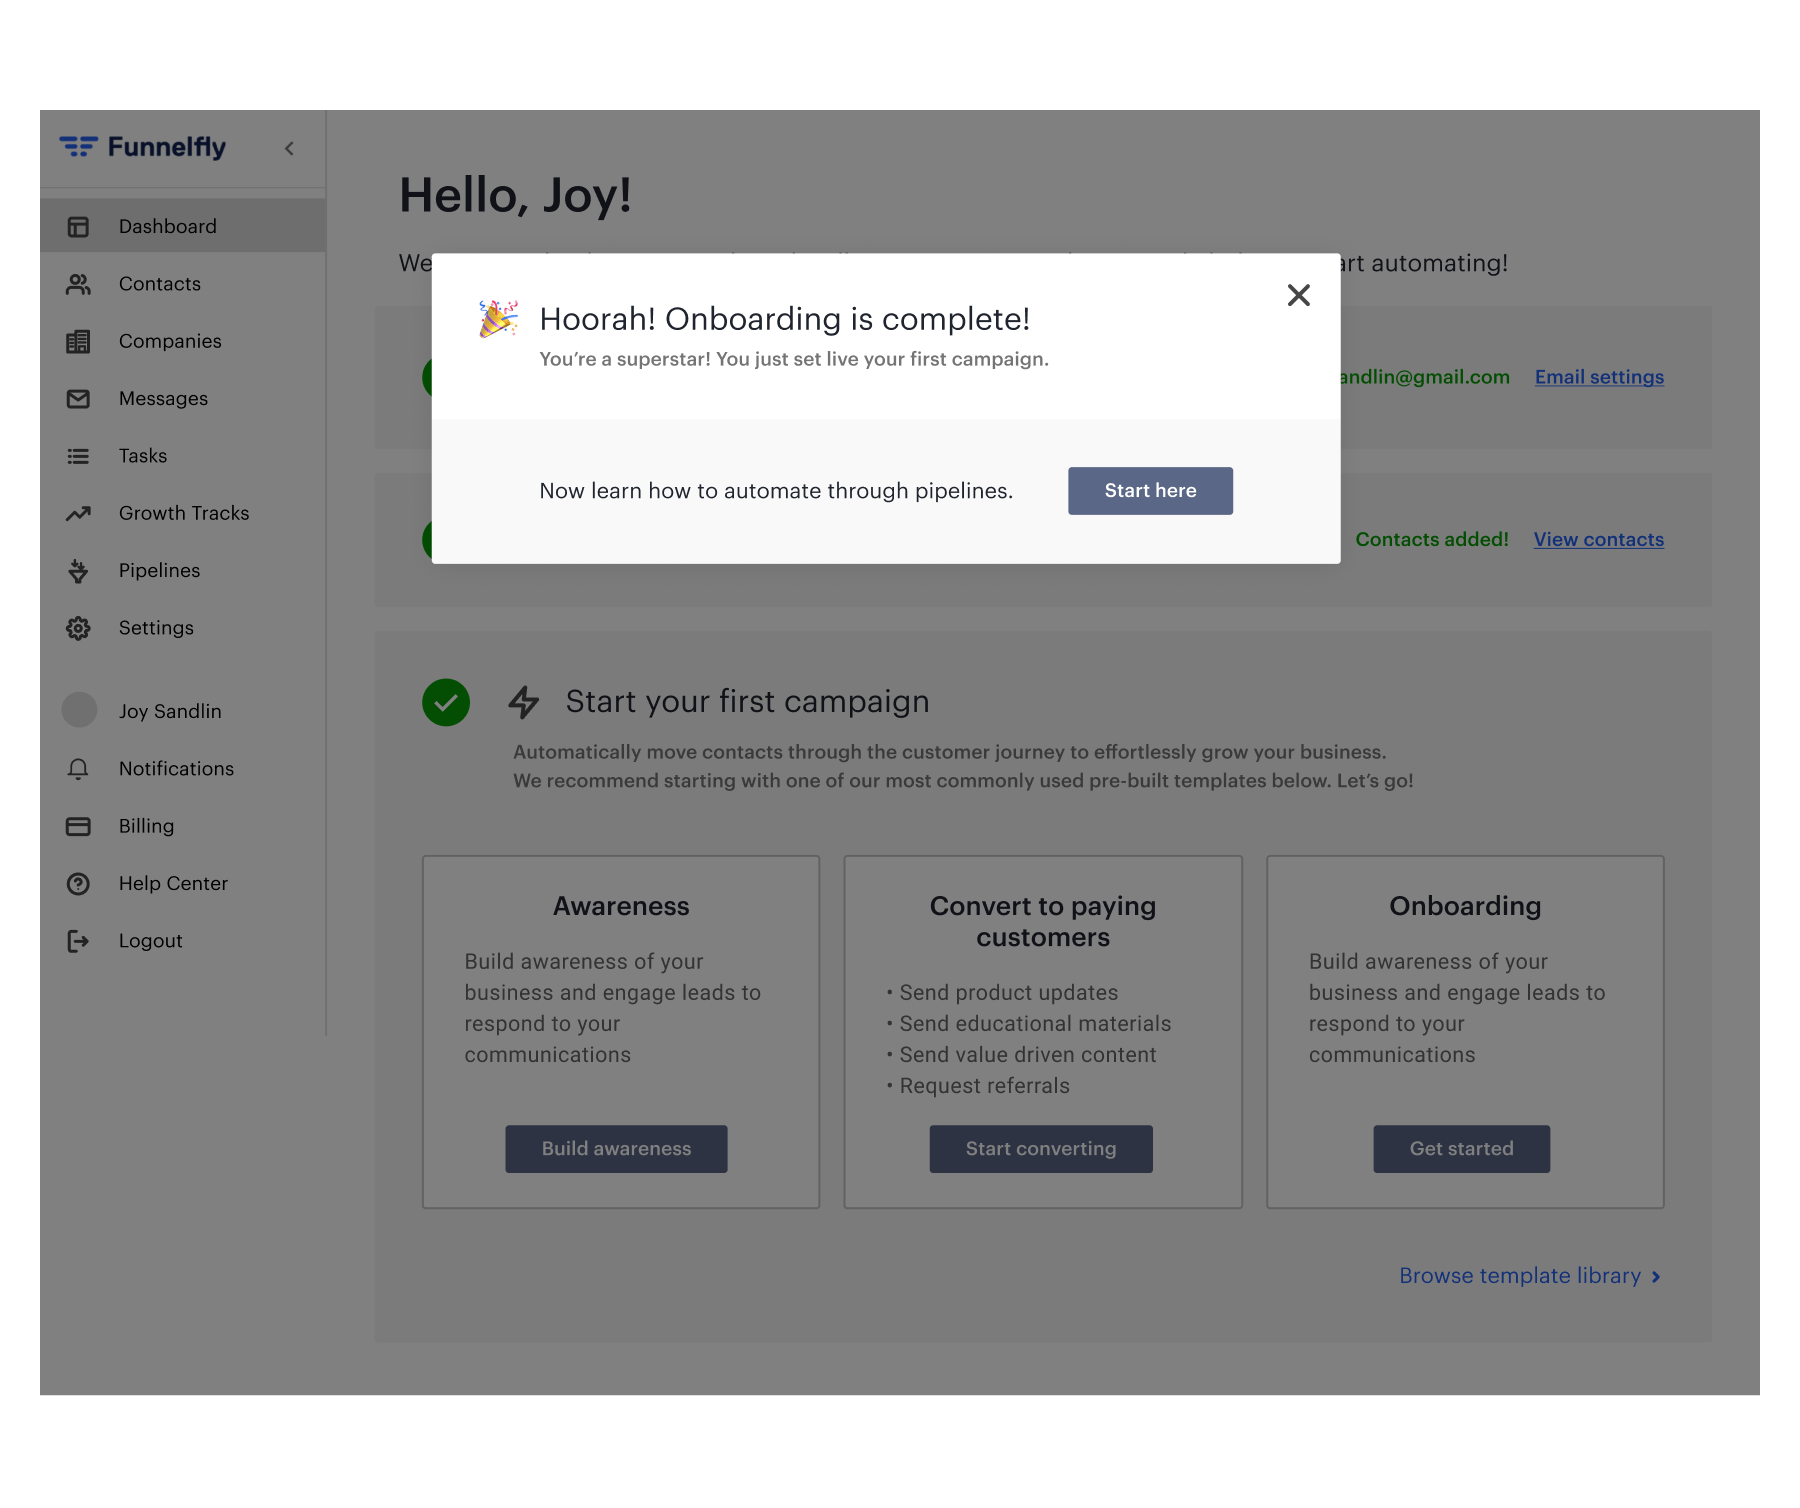Image resolution: width=1800 pixels, height=1508 pixels.
Task: Click the Tasks list icon
Action: (78, 456)
